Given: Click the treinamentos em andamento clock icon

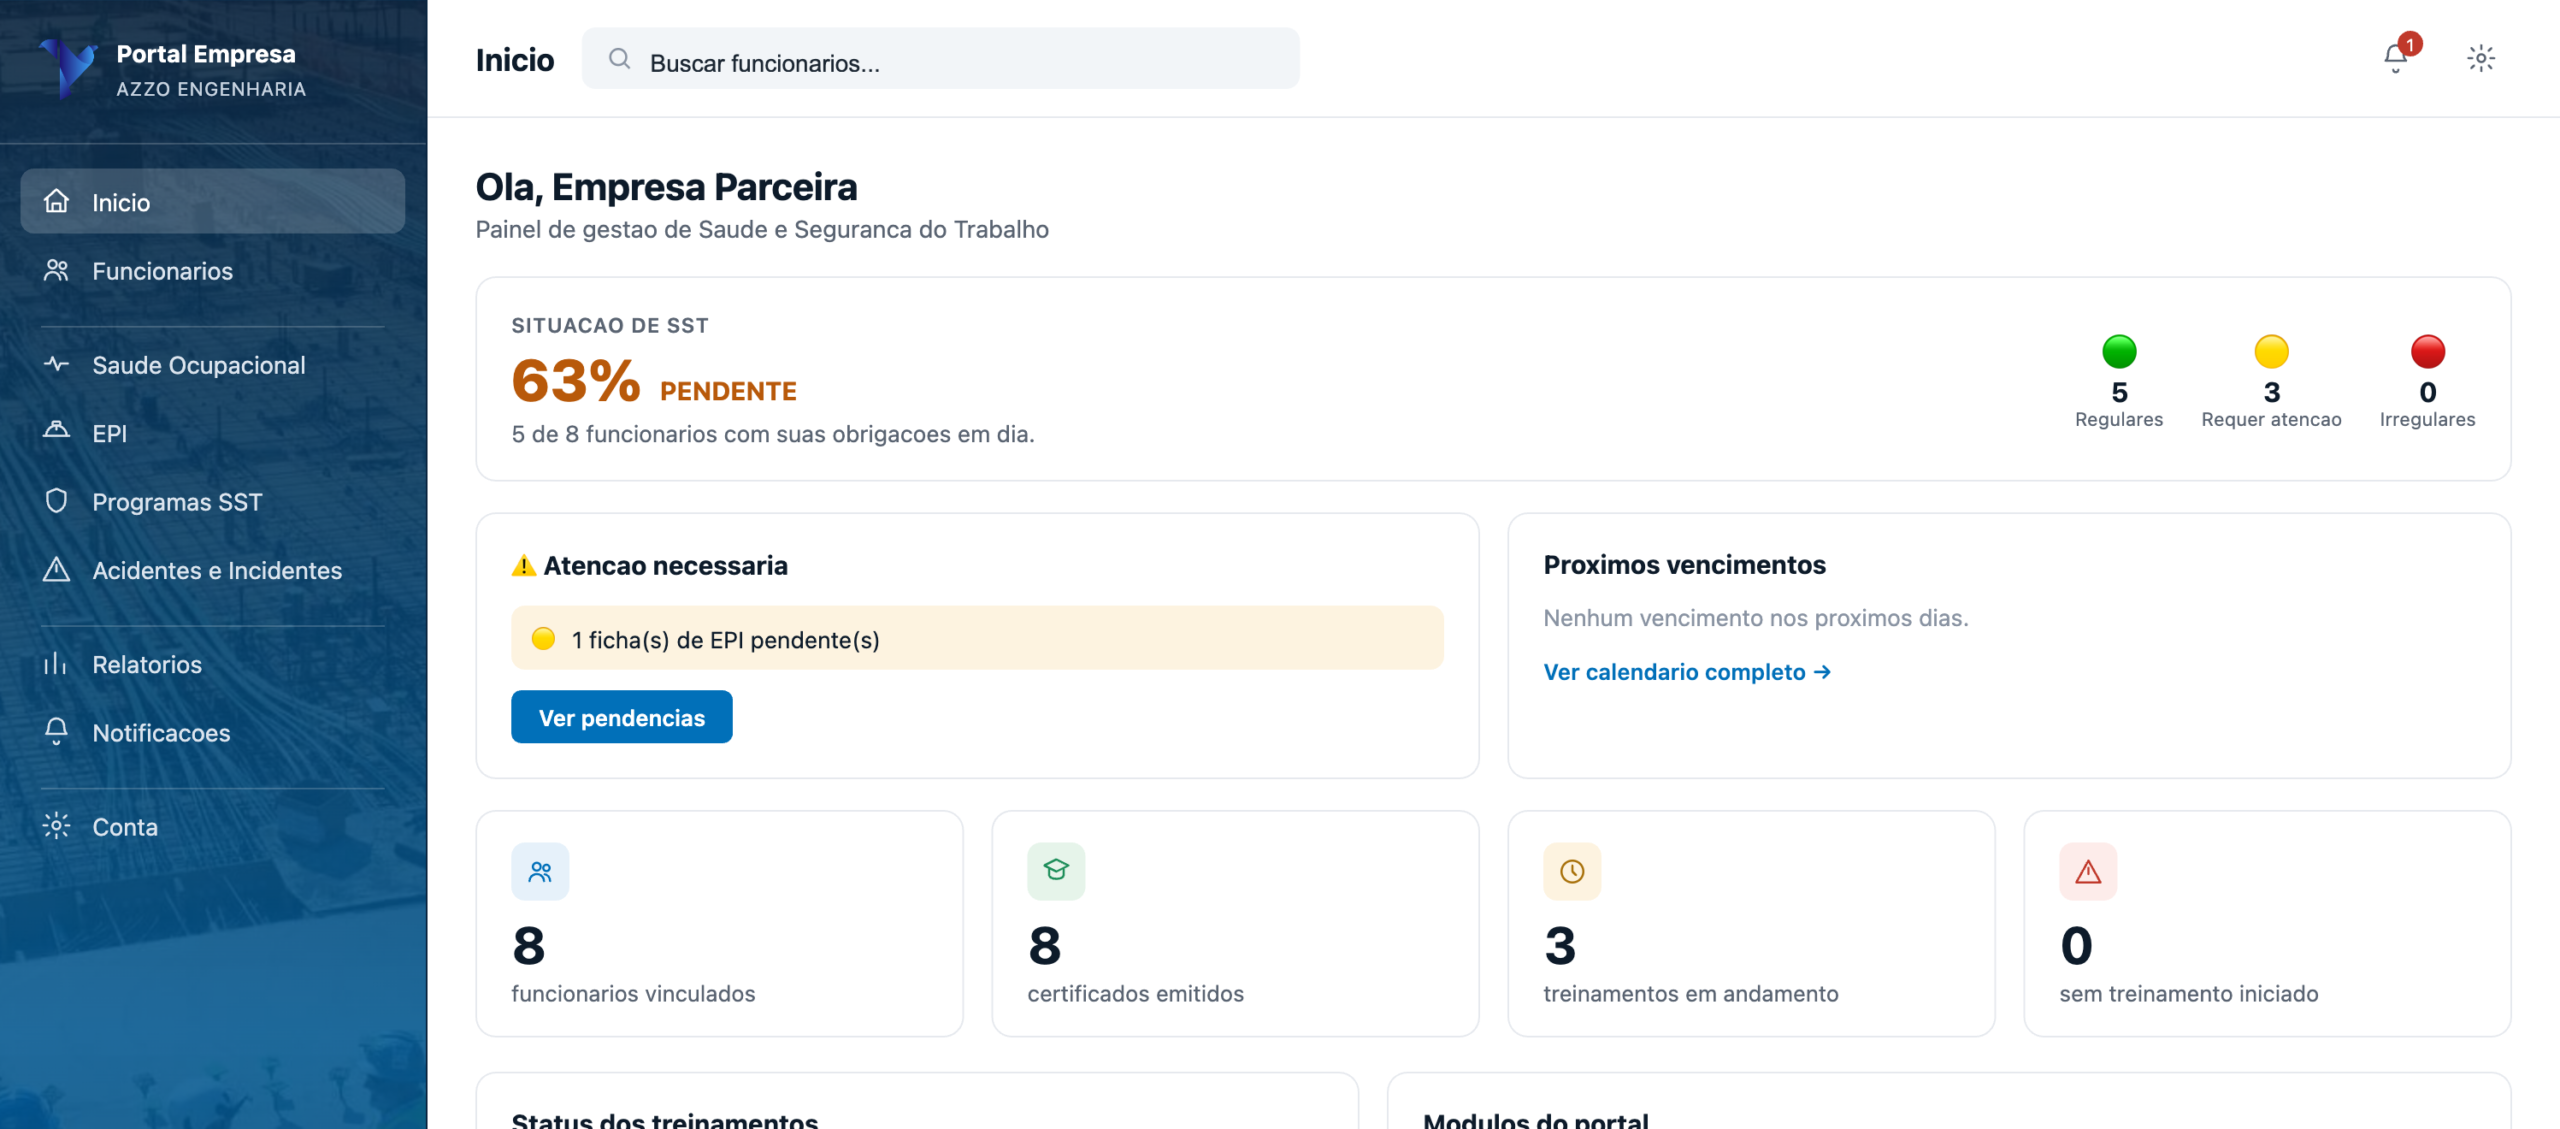Looking at the screenshot, I should pyautogui.click(x=1572, y=872).
